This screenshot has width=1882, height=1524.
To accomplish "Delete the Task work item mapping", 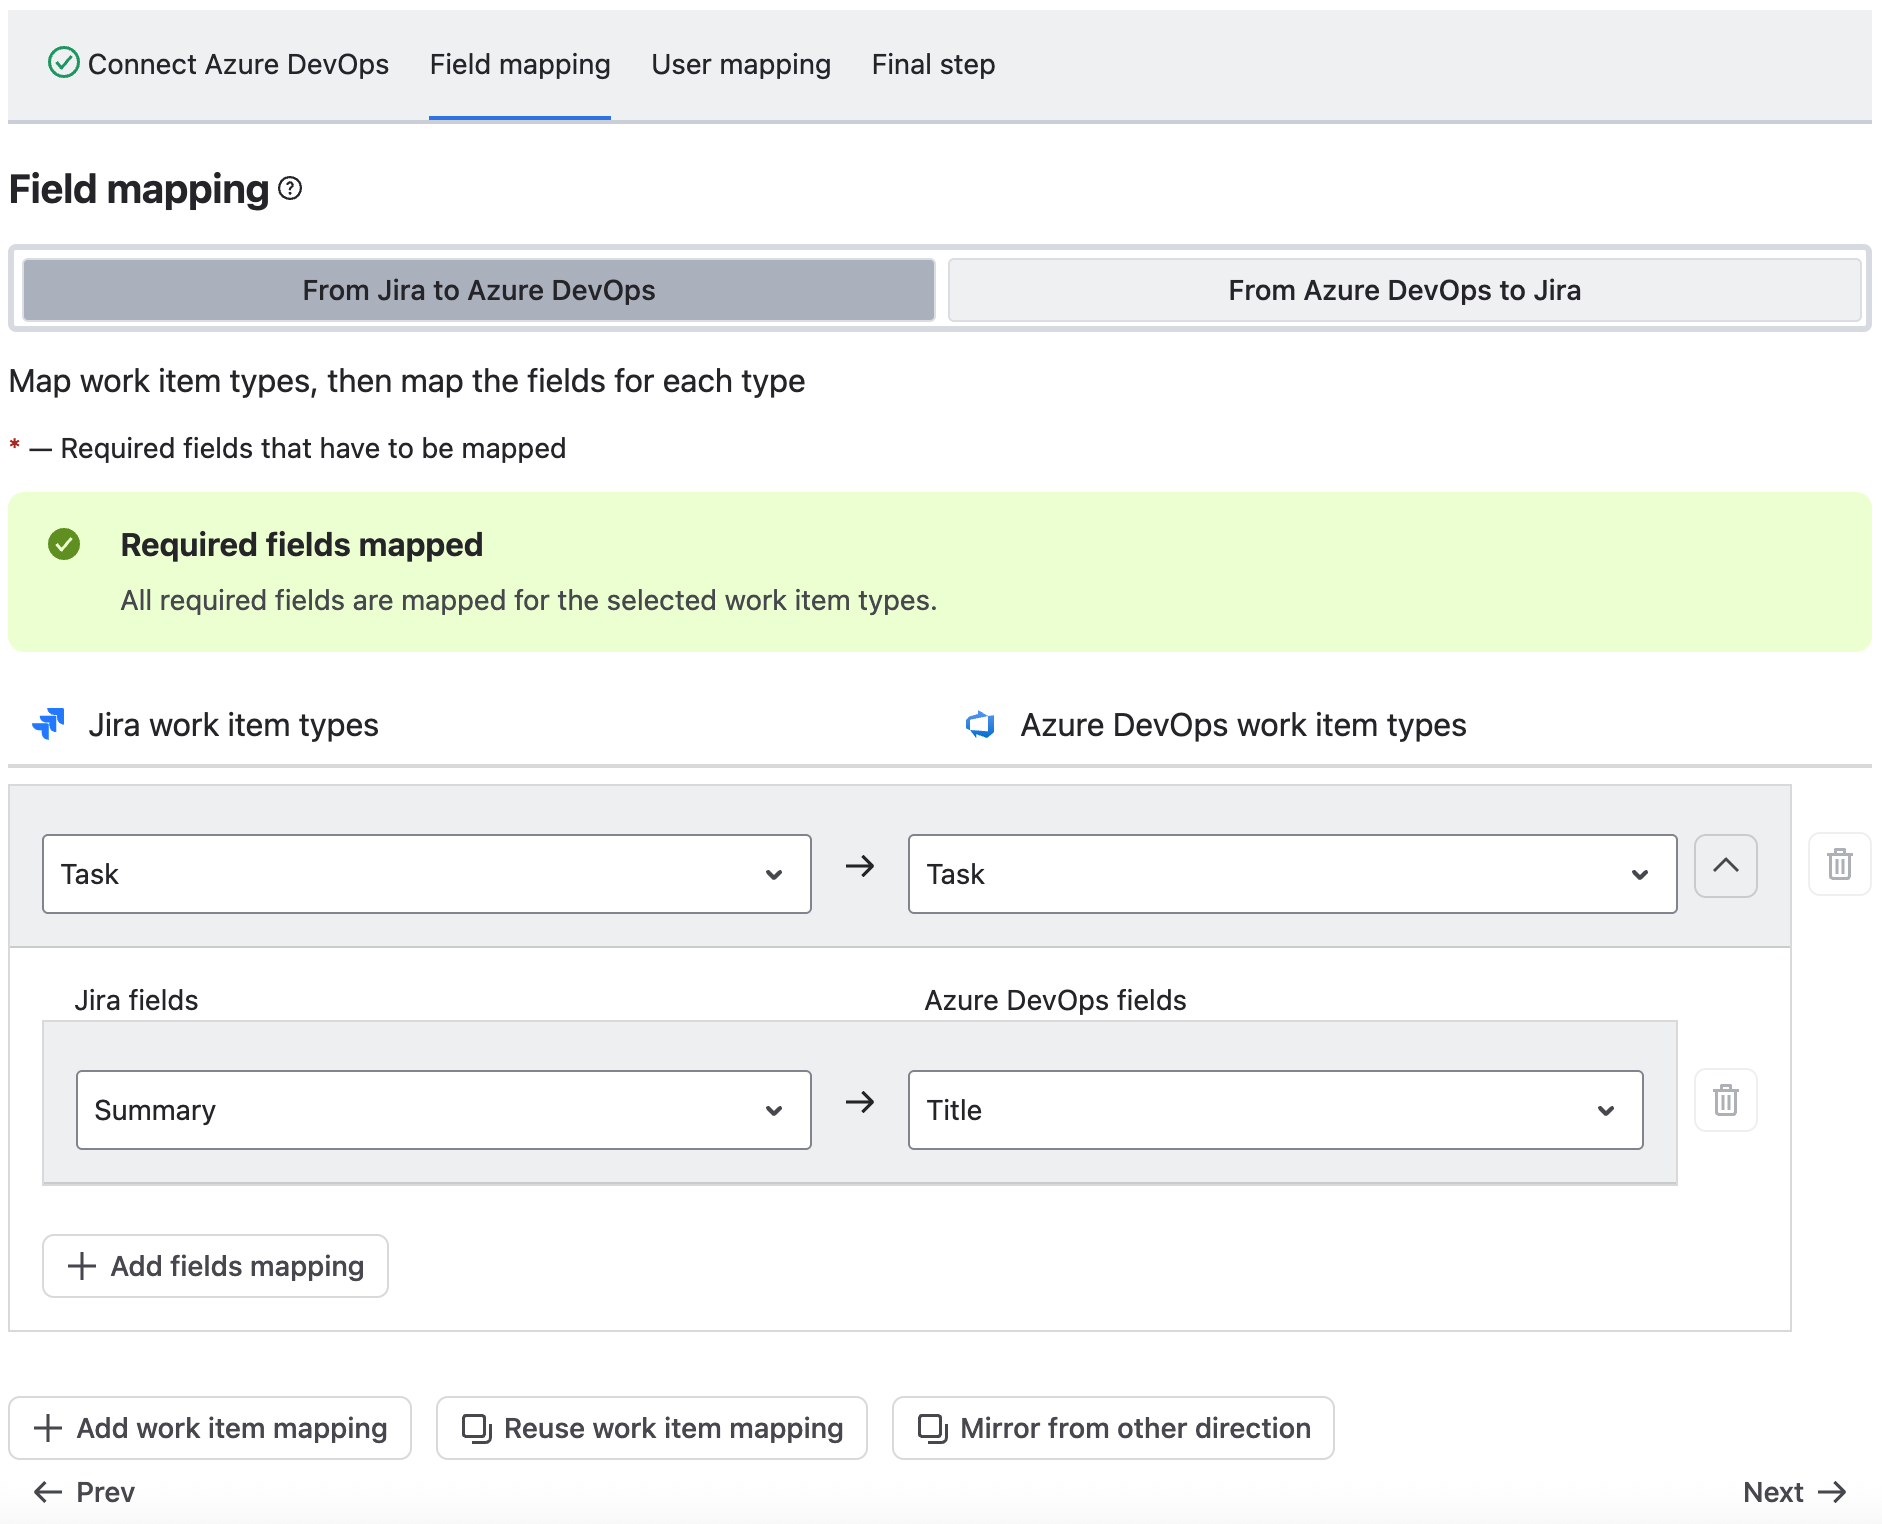I will coord(1839,864).
